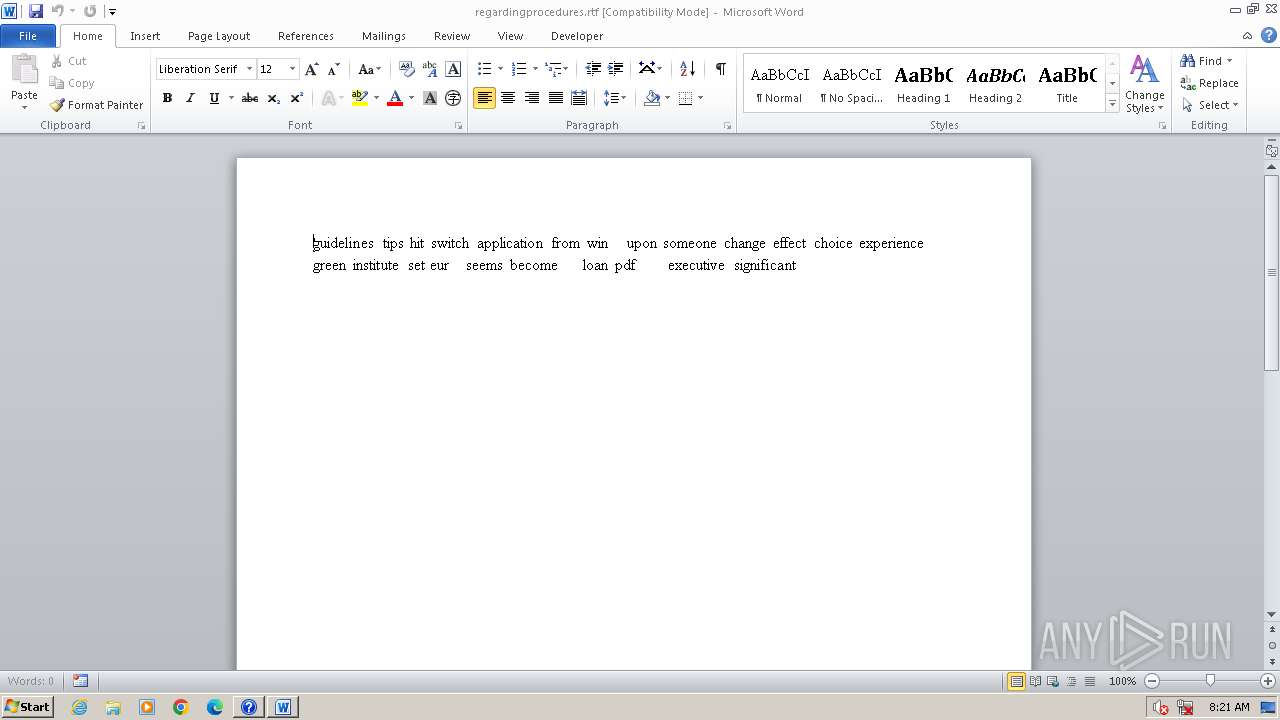
Task: Open Internet Explorer from taskbar
Action: (x=79, y=707)
